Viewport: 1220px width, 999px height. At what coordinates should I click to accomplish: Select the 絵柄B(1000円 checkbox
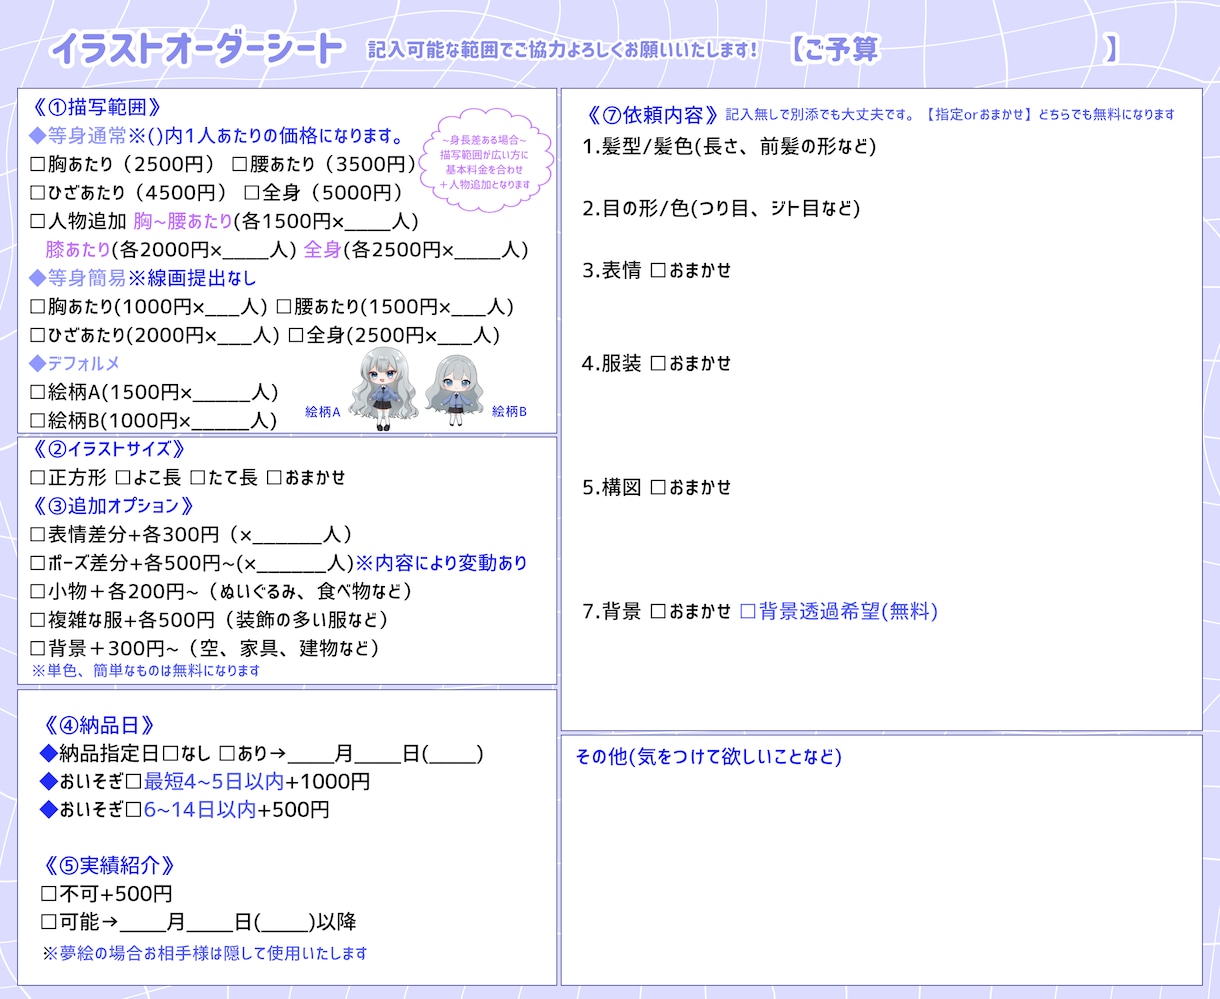click(38, 420)
